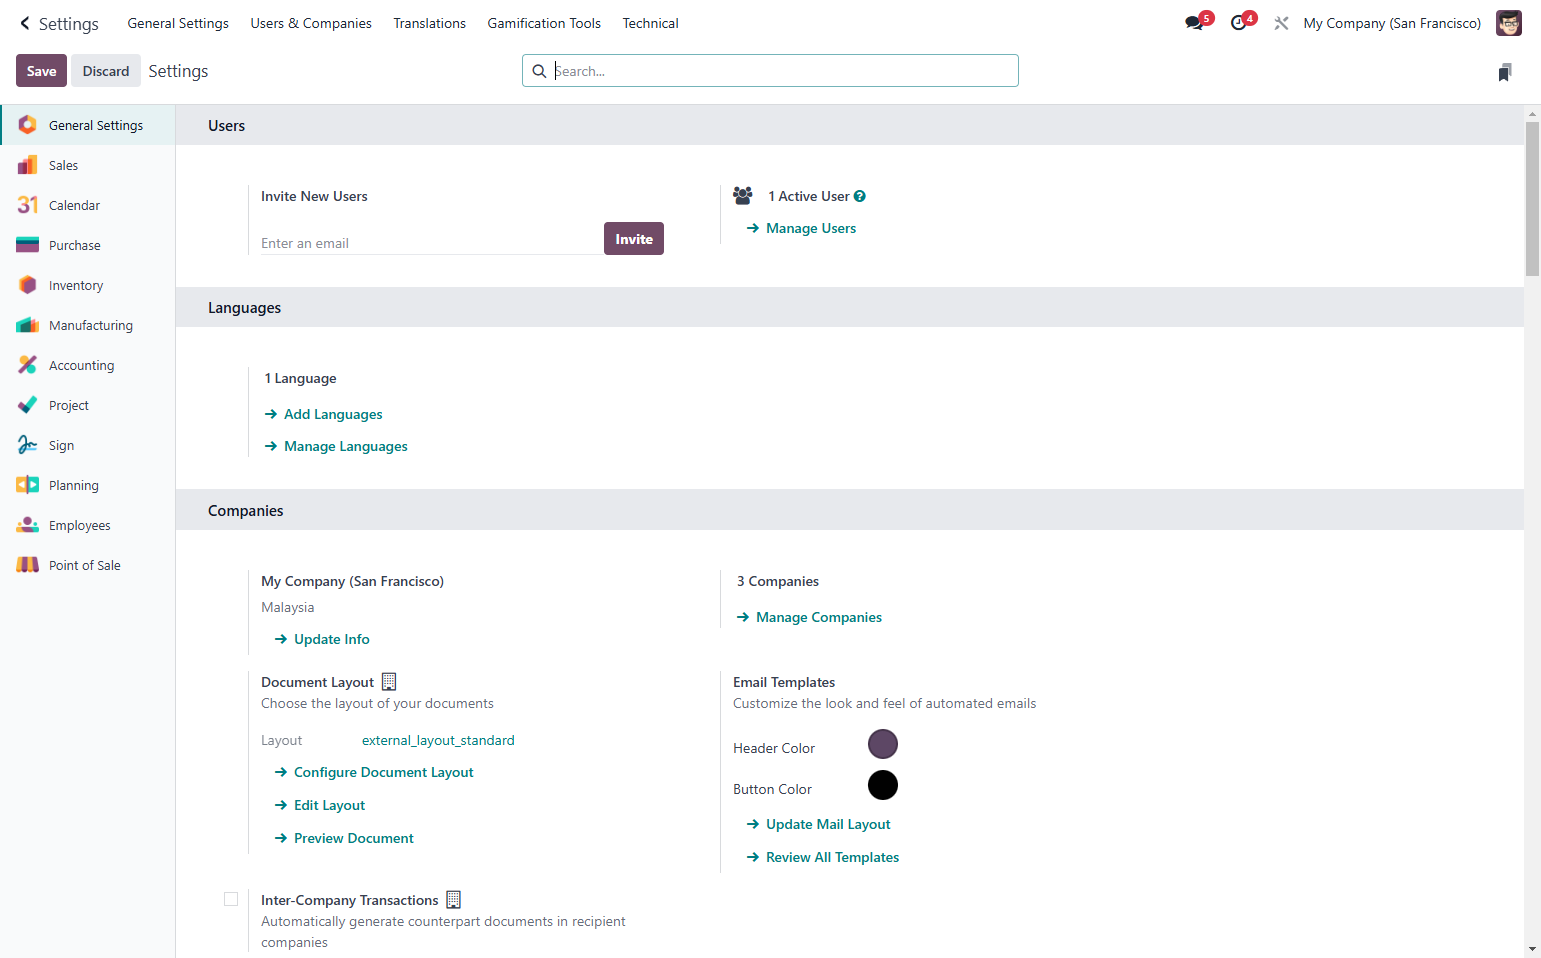Open Planning settings in sidebar

(x=88, y=485)
